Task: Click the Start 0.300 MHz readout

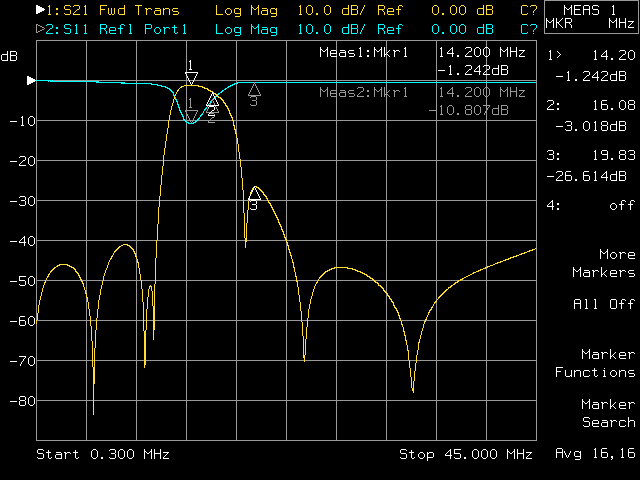Action: [103, 454]
